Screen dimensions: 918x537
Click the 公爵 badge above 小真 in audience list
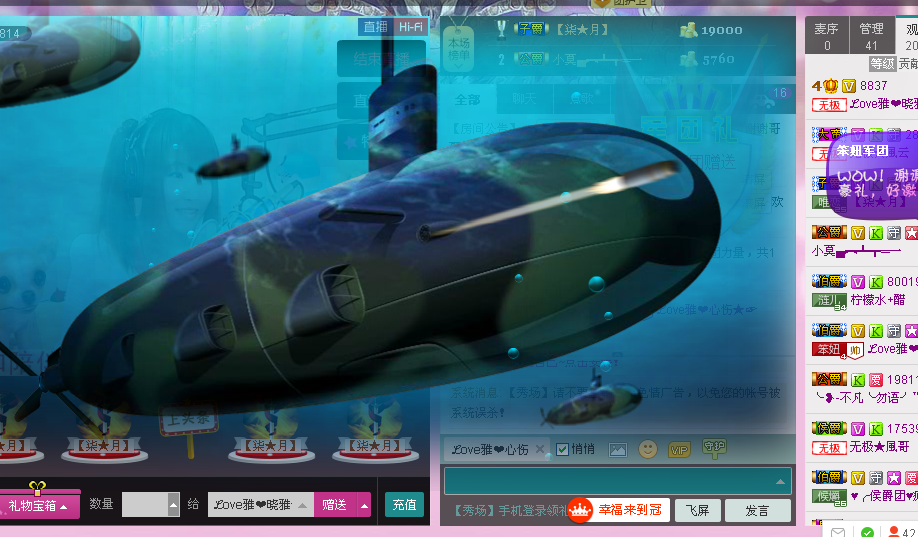[x=829, y=232]
